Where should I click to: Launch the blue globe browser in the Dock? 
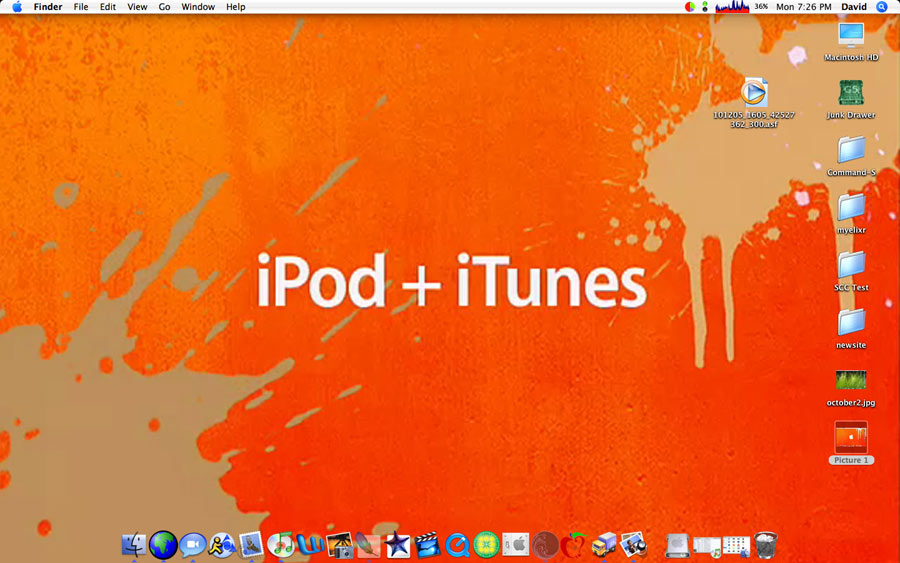[163, 545]
